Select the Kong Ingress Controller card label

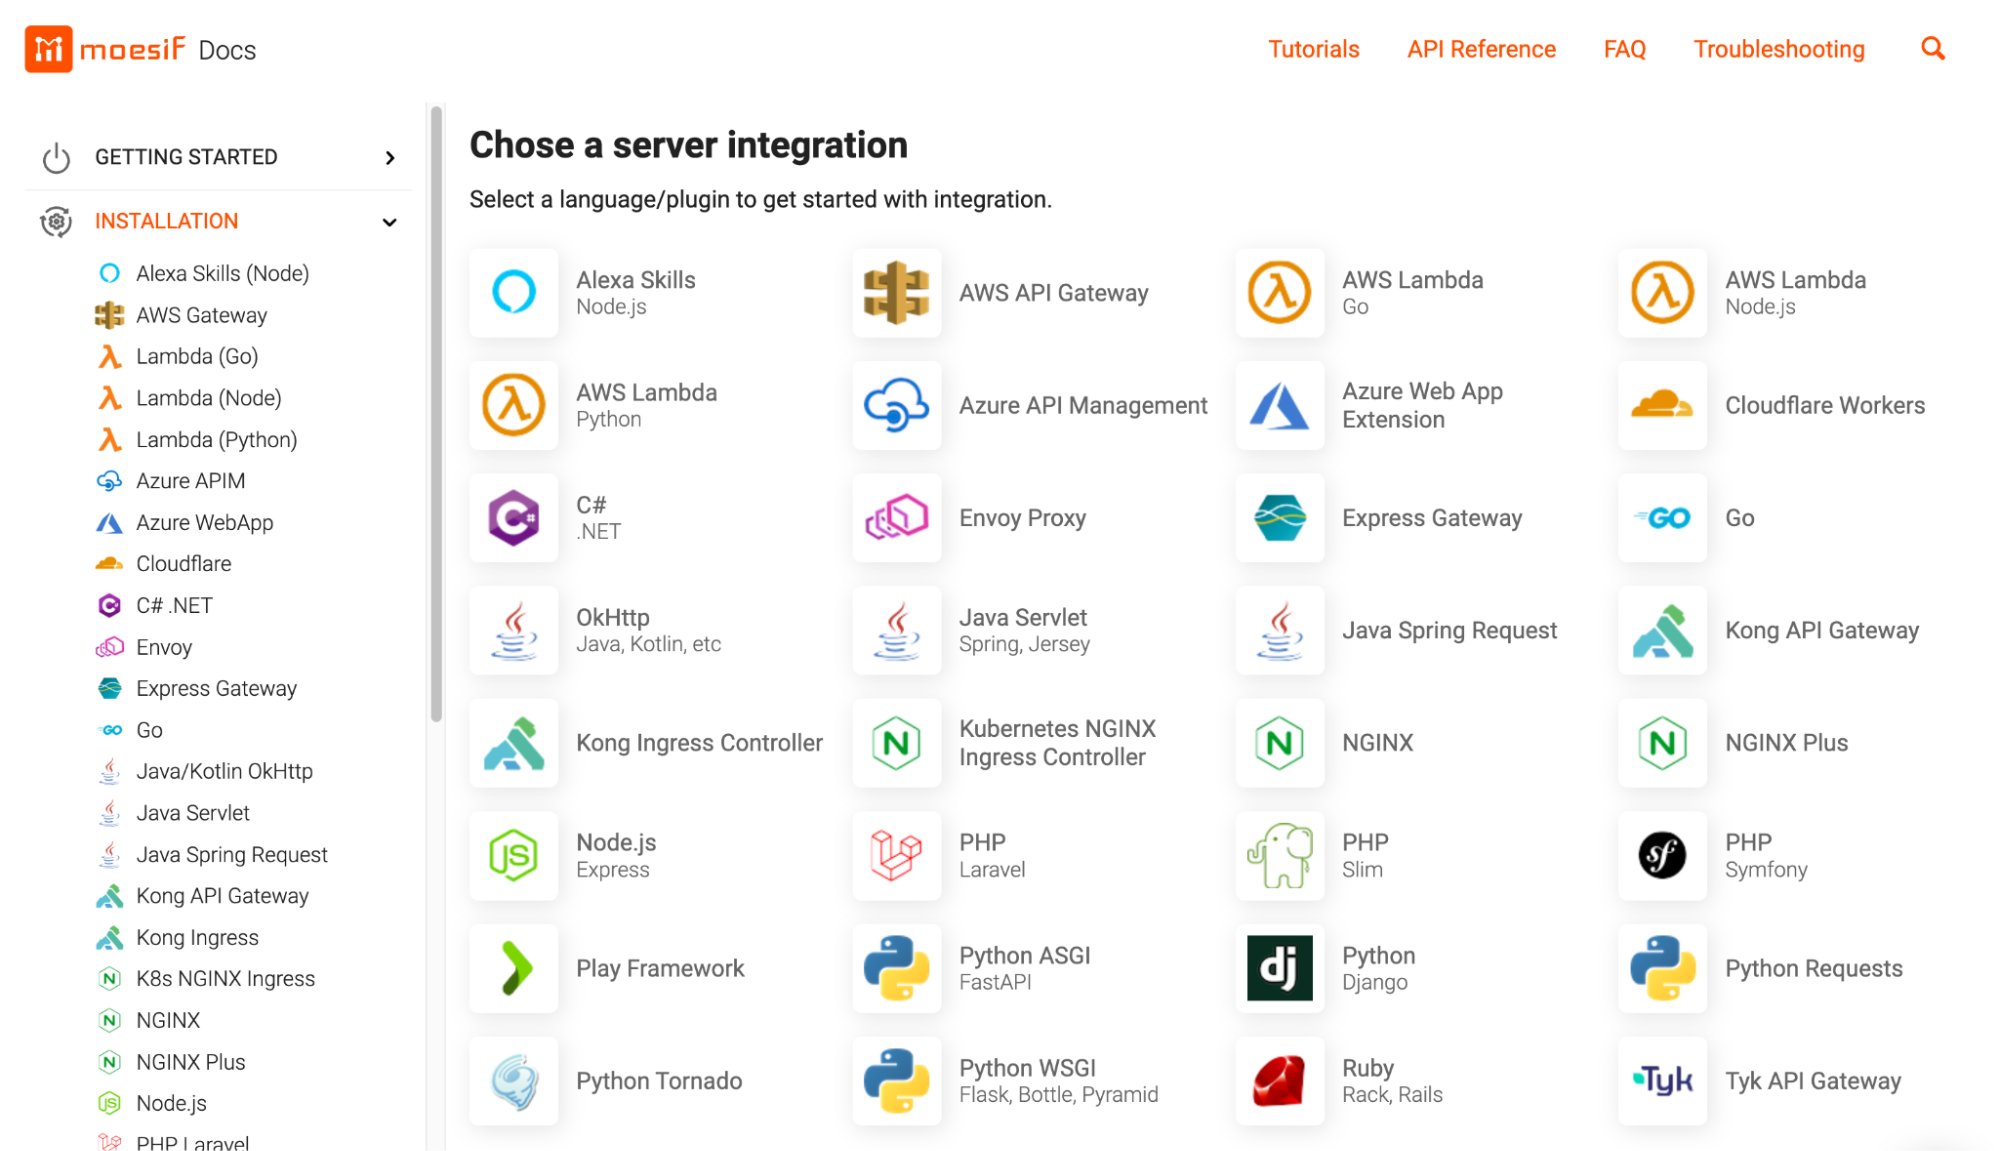coord(699,743)
